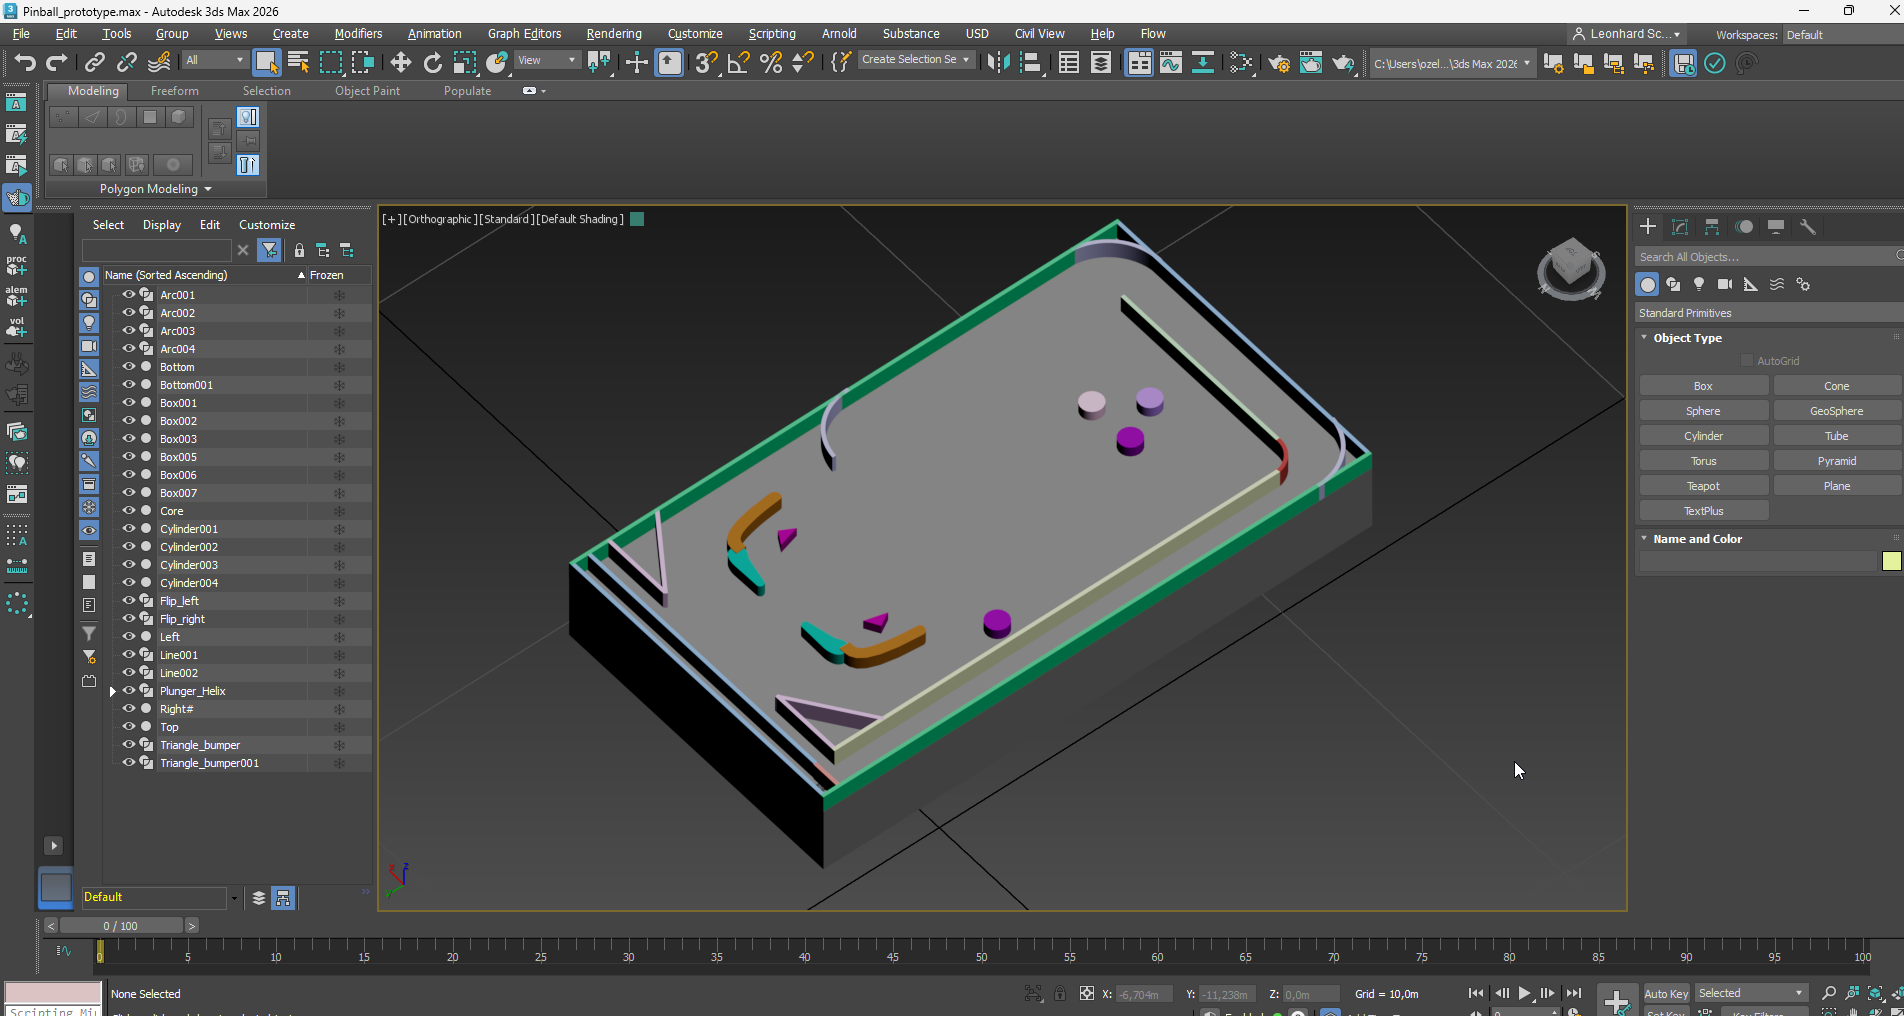
Task: Activate the Select and Rotate tool
Action: pyautogui.click(x=432, y=63)
